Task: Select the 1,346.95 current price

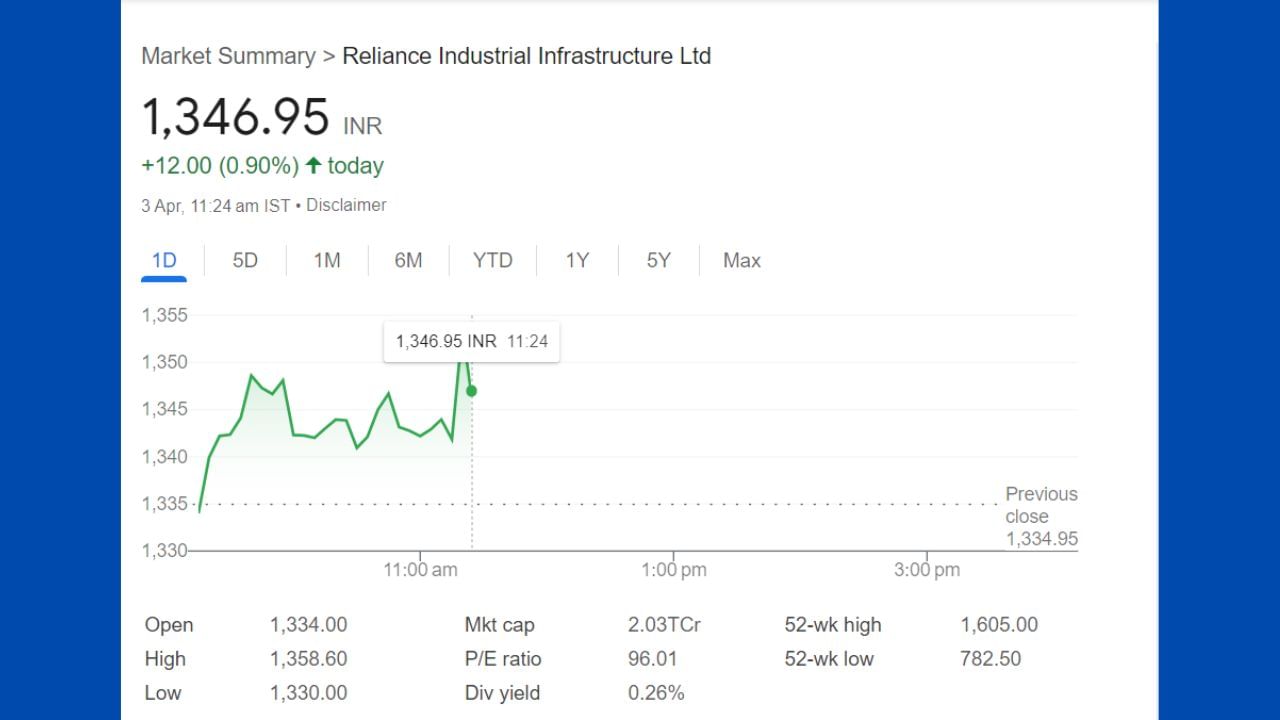Action: (x=236, y=117)
